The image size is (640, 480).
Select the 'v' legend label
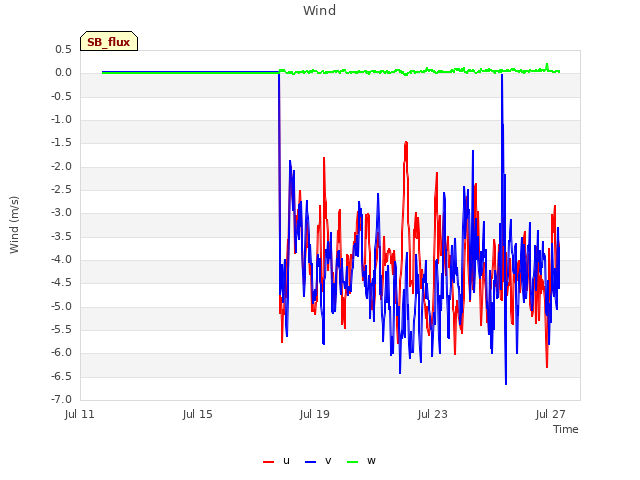pyautogui.click(x=328, y=461)
